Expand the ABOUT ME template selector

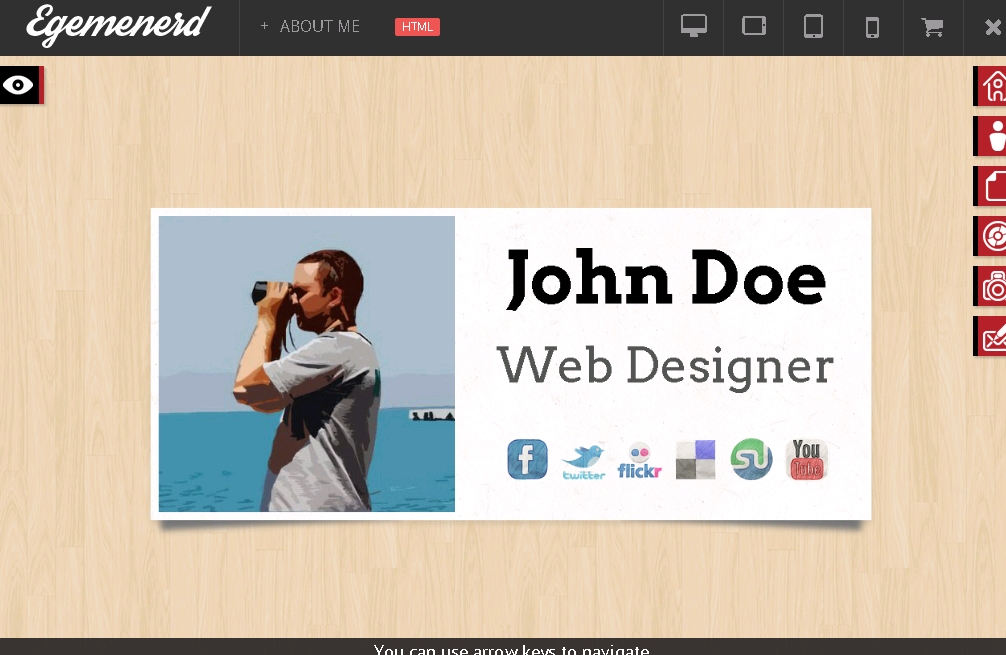tap(310, 27)
